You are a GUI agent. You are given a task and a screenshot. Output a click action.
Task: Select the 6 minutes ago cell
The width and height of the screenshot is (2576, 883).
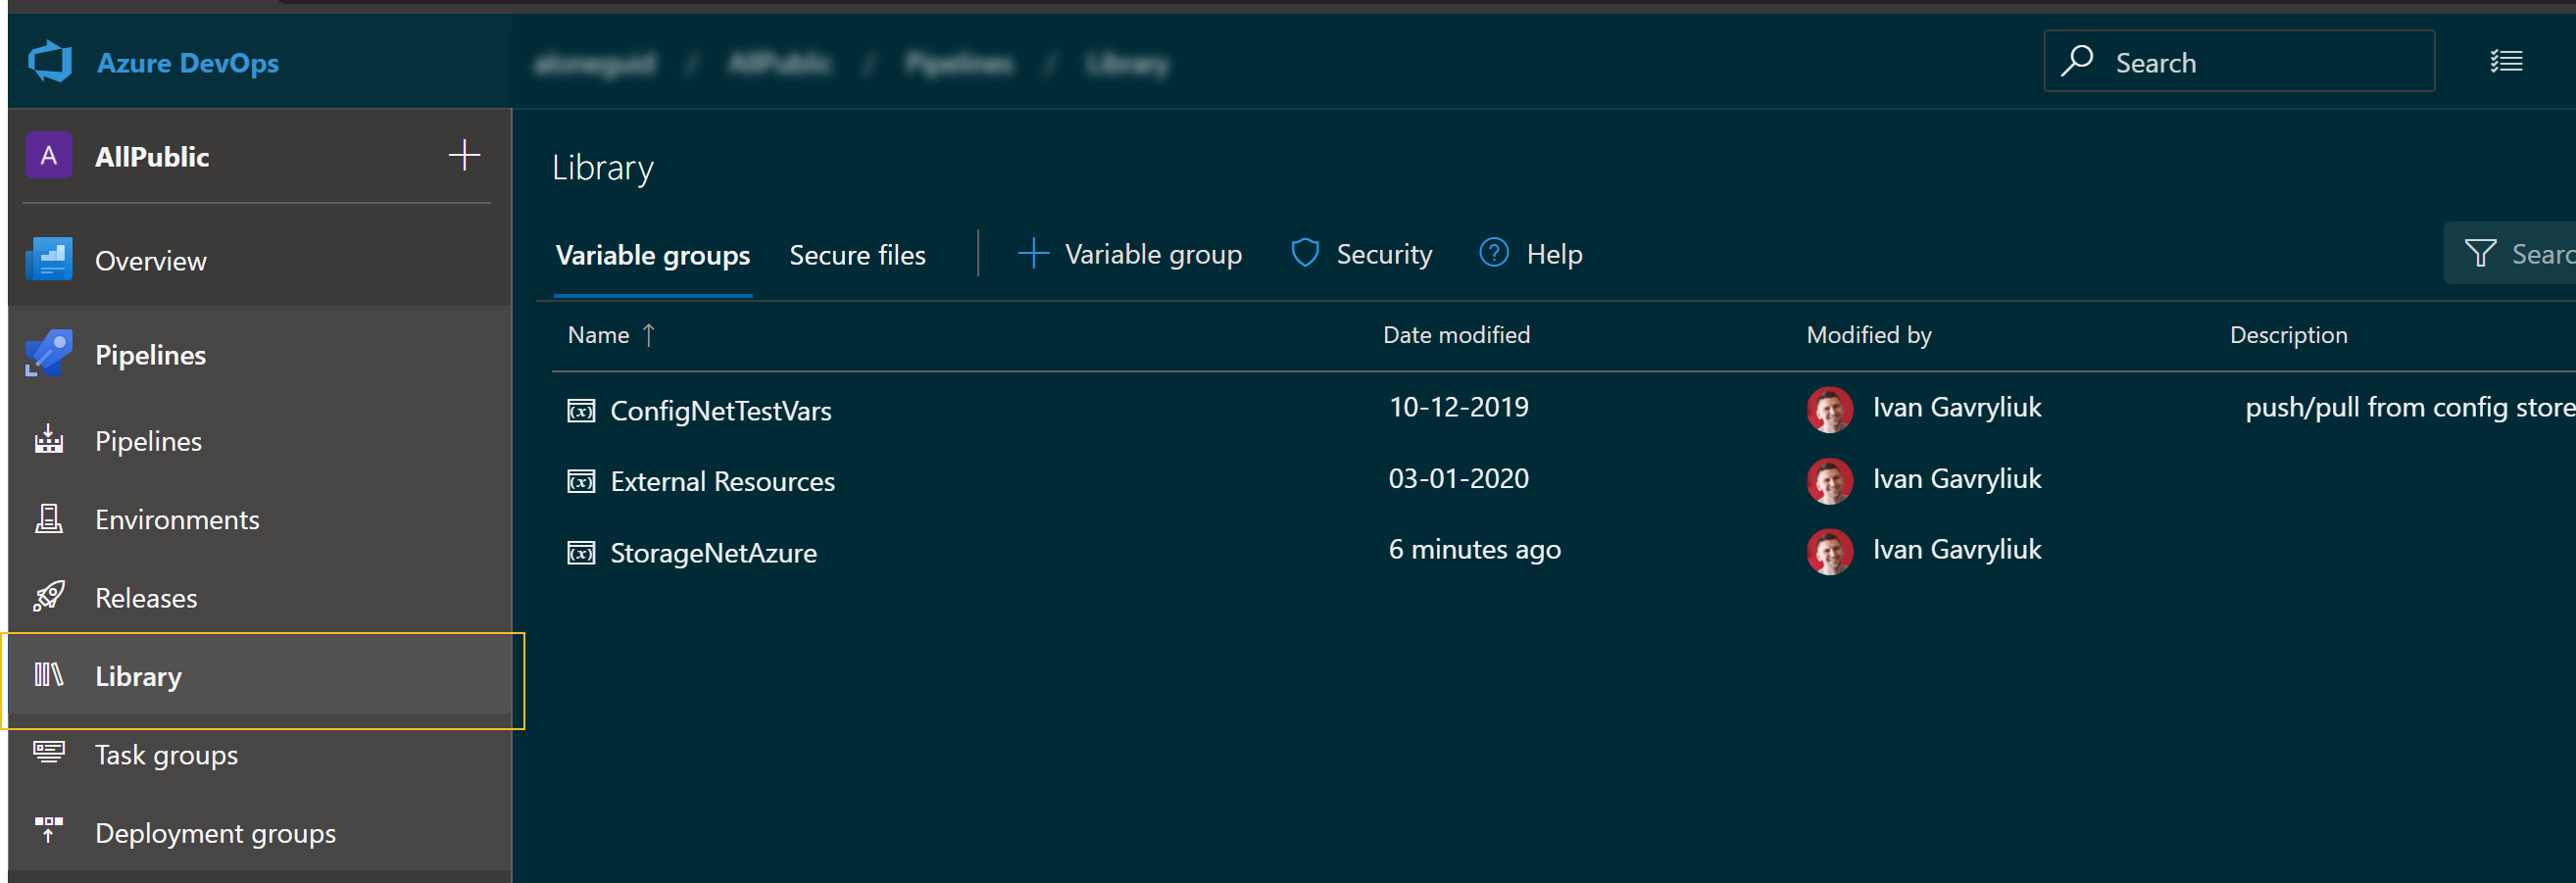[1474, 549]
